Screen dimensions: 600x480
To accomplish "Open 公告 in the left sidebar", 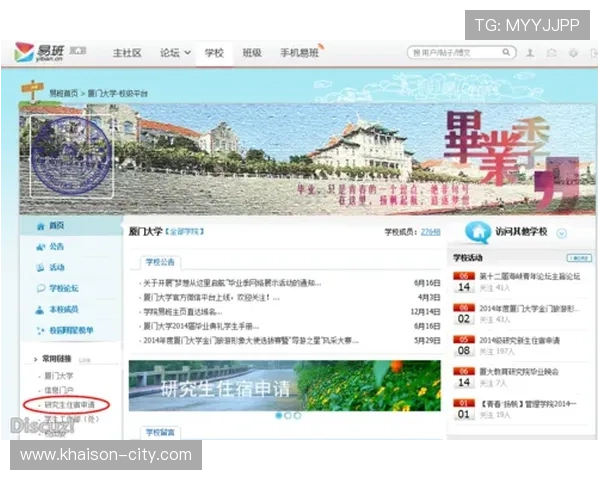I will (x=57, y=247).
